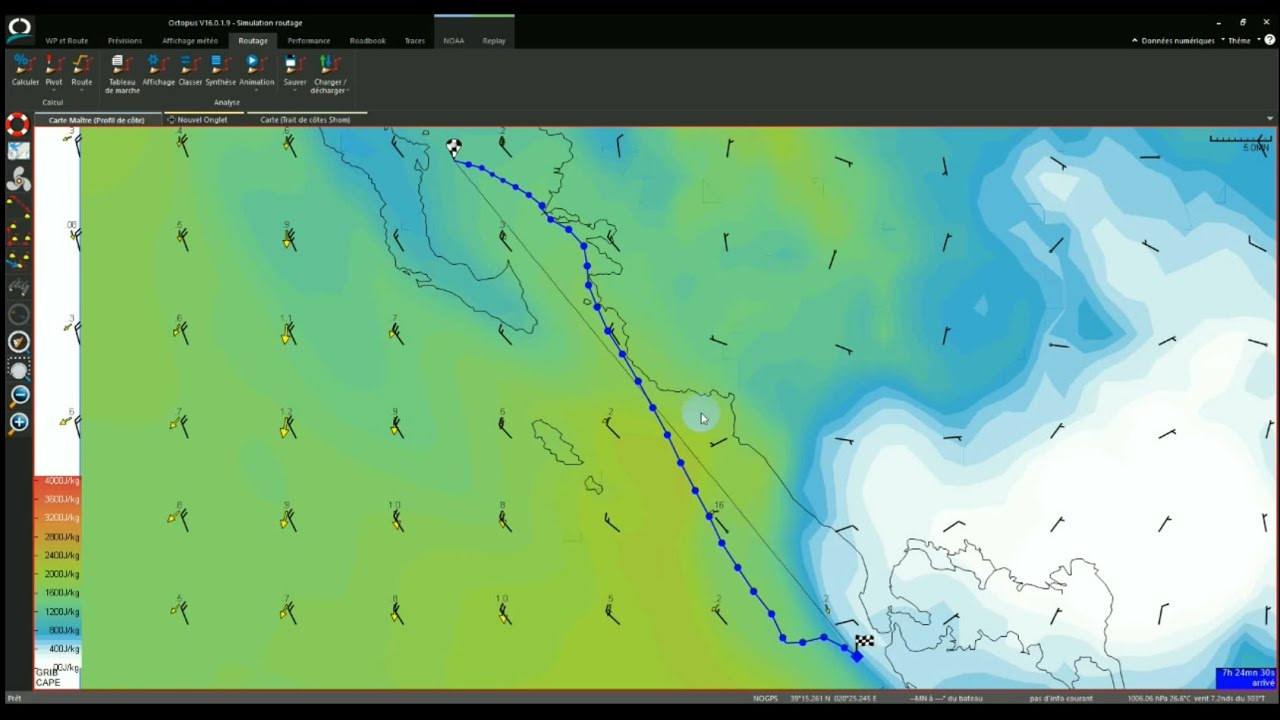The image size is (1280, 720).
Task: Click the Octopus application logo
Action: pyautogui.click(x=18, y=29)
